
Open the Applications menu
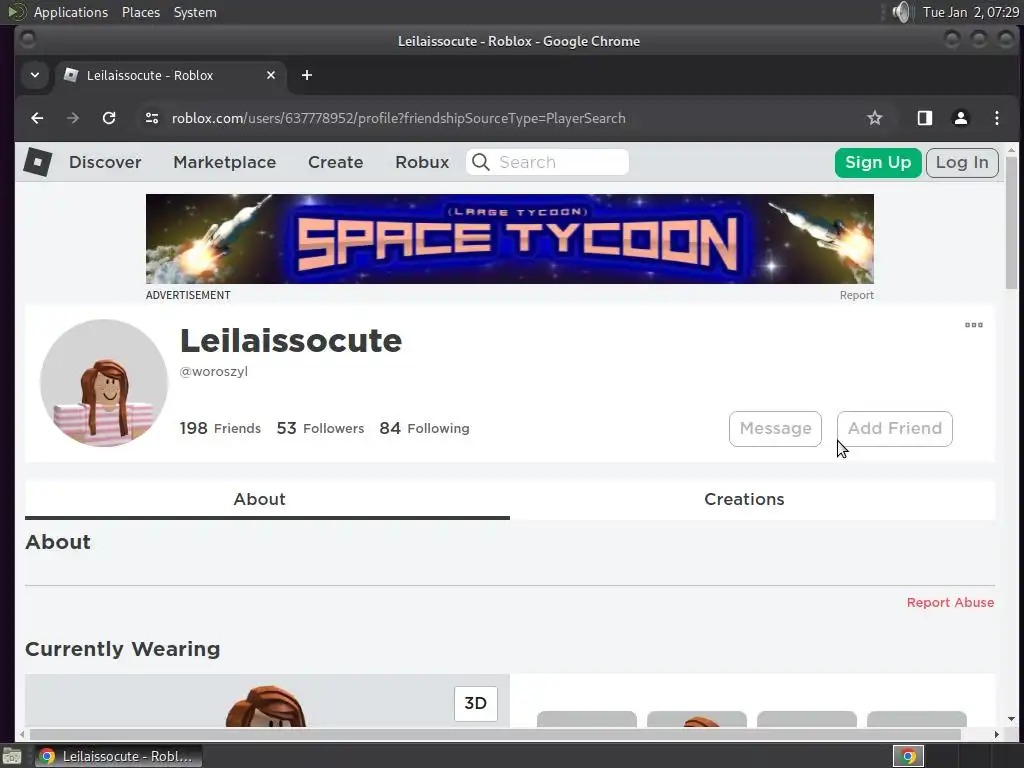(71, 12)
